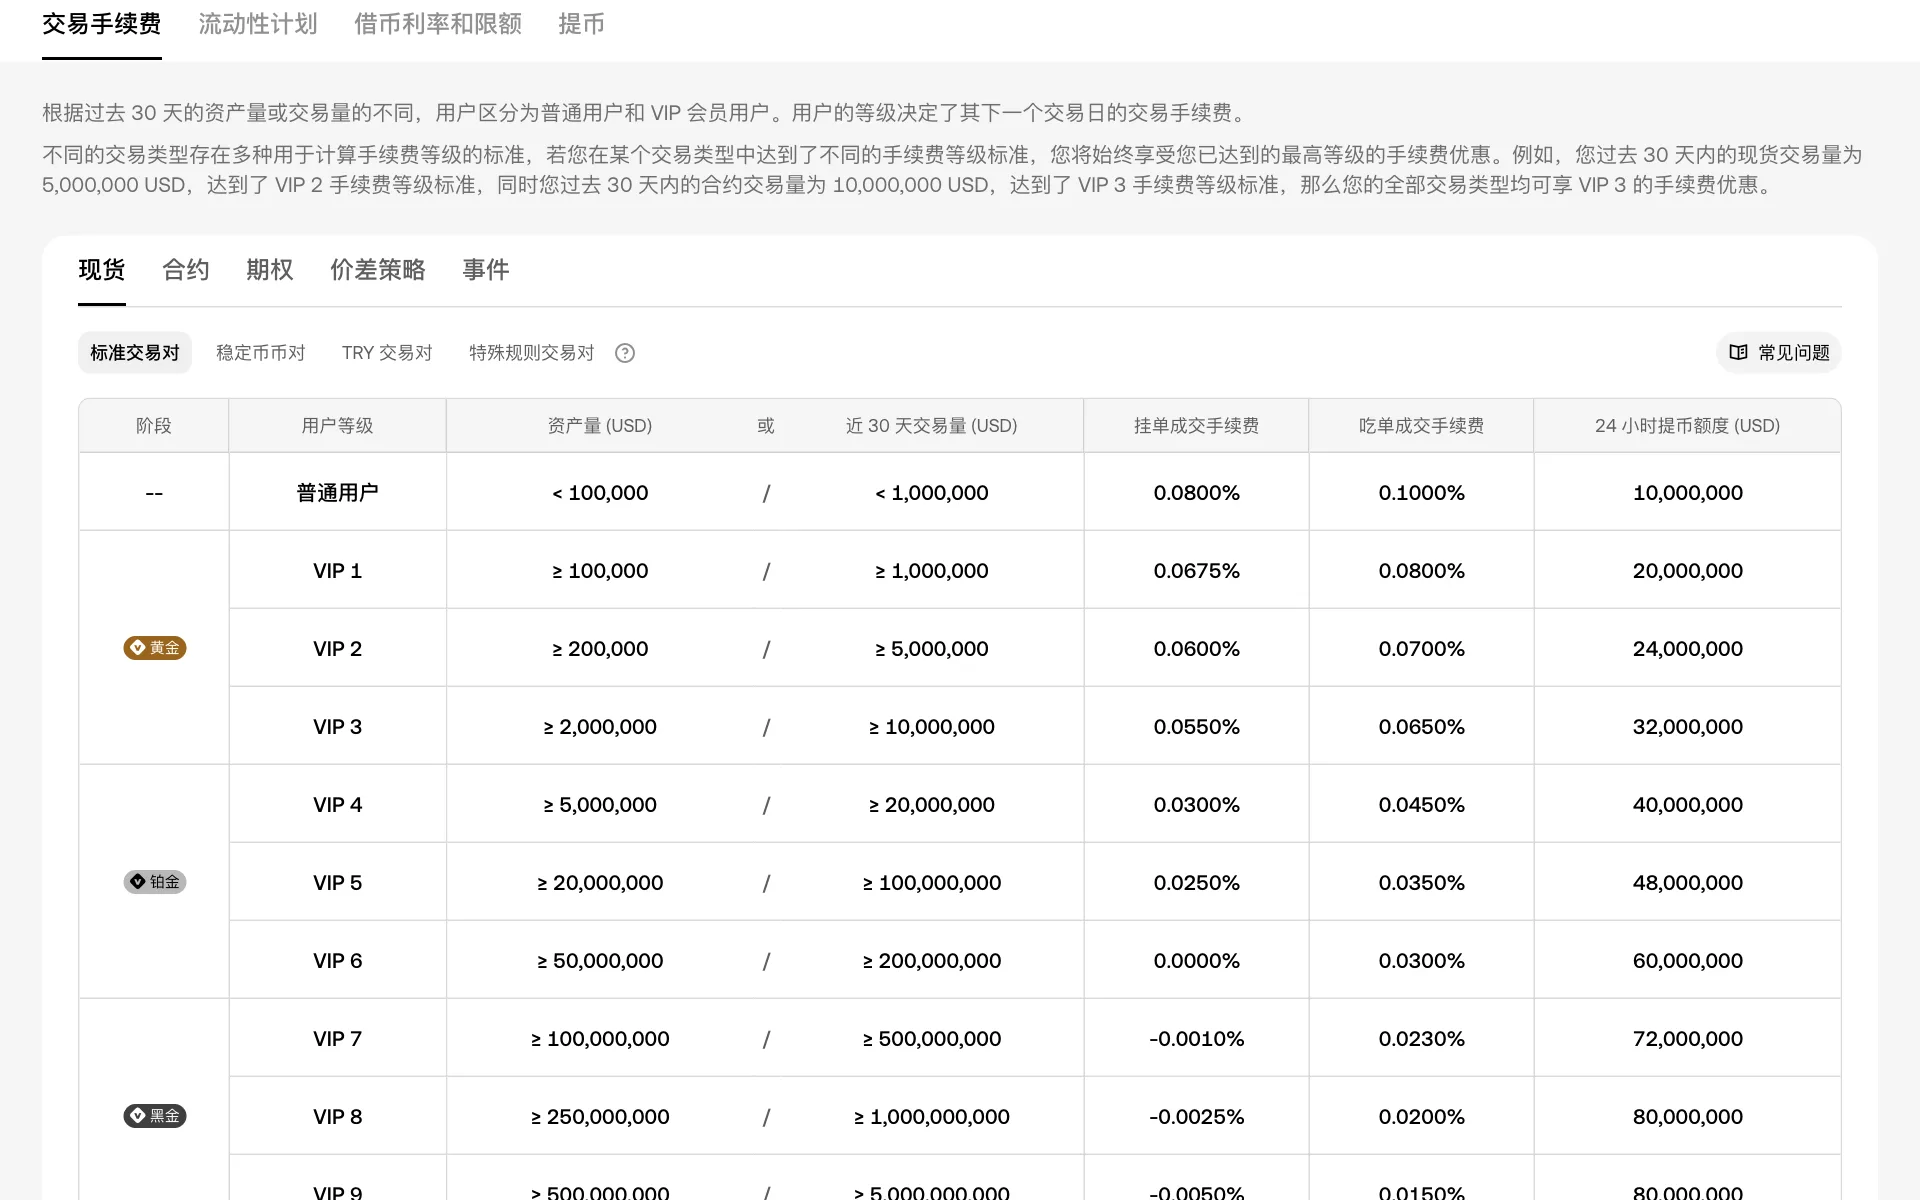Click the 24 小时提币额度 (USD) header
The width and height of the screenshot is (1920, 1200).
tap(1688, 426)
